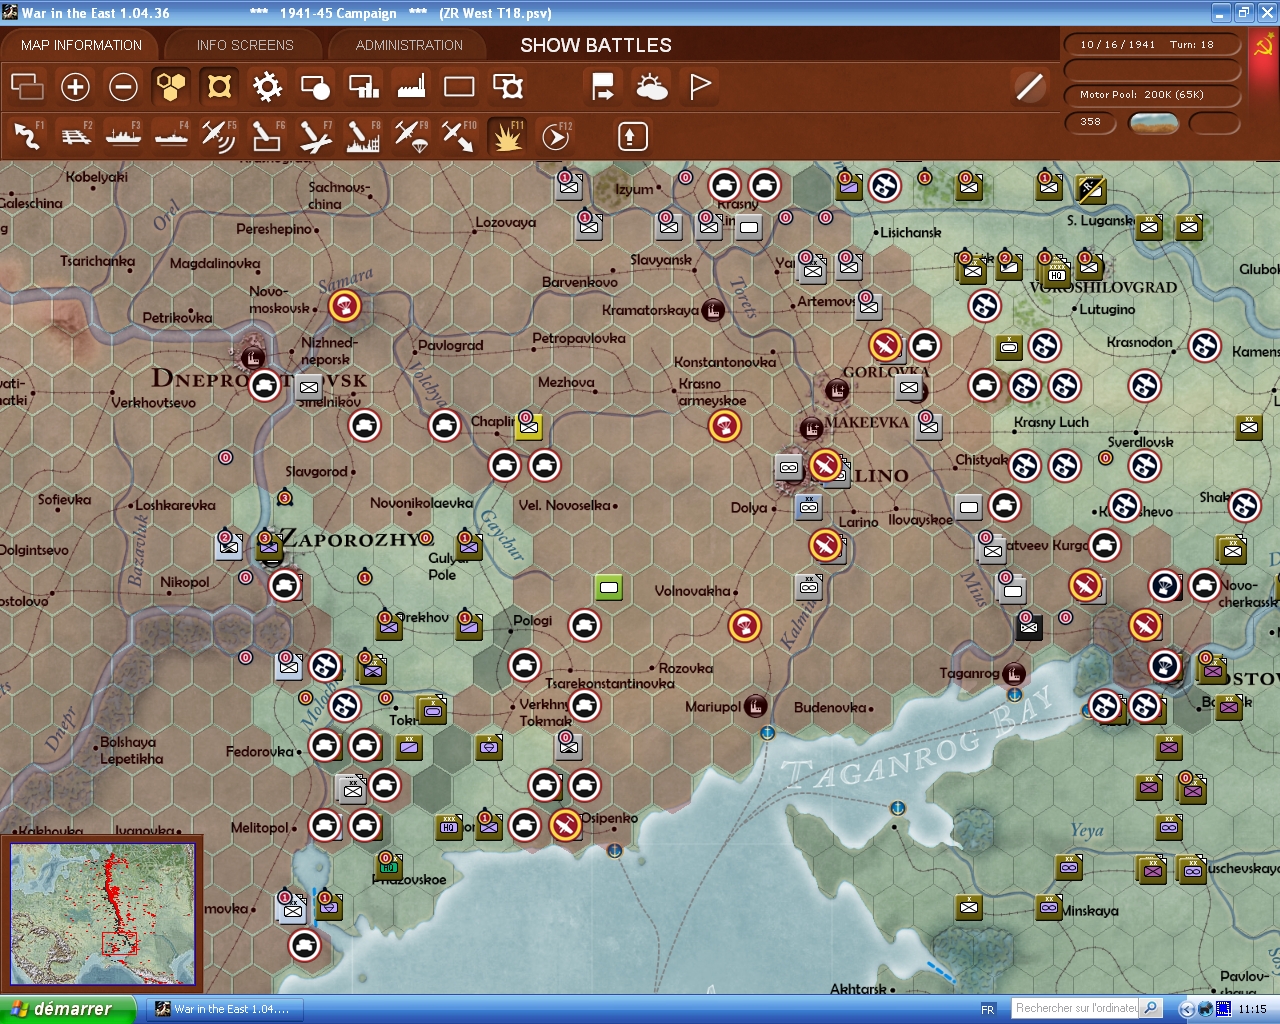Select the F9 air transport mode icon

tap(411, 136)
